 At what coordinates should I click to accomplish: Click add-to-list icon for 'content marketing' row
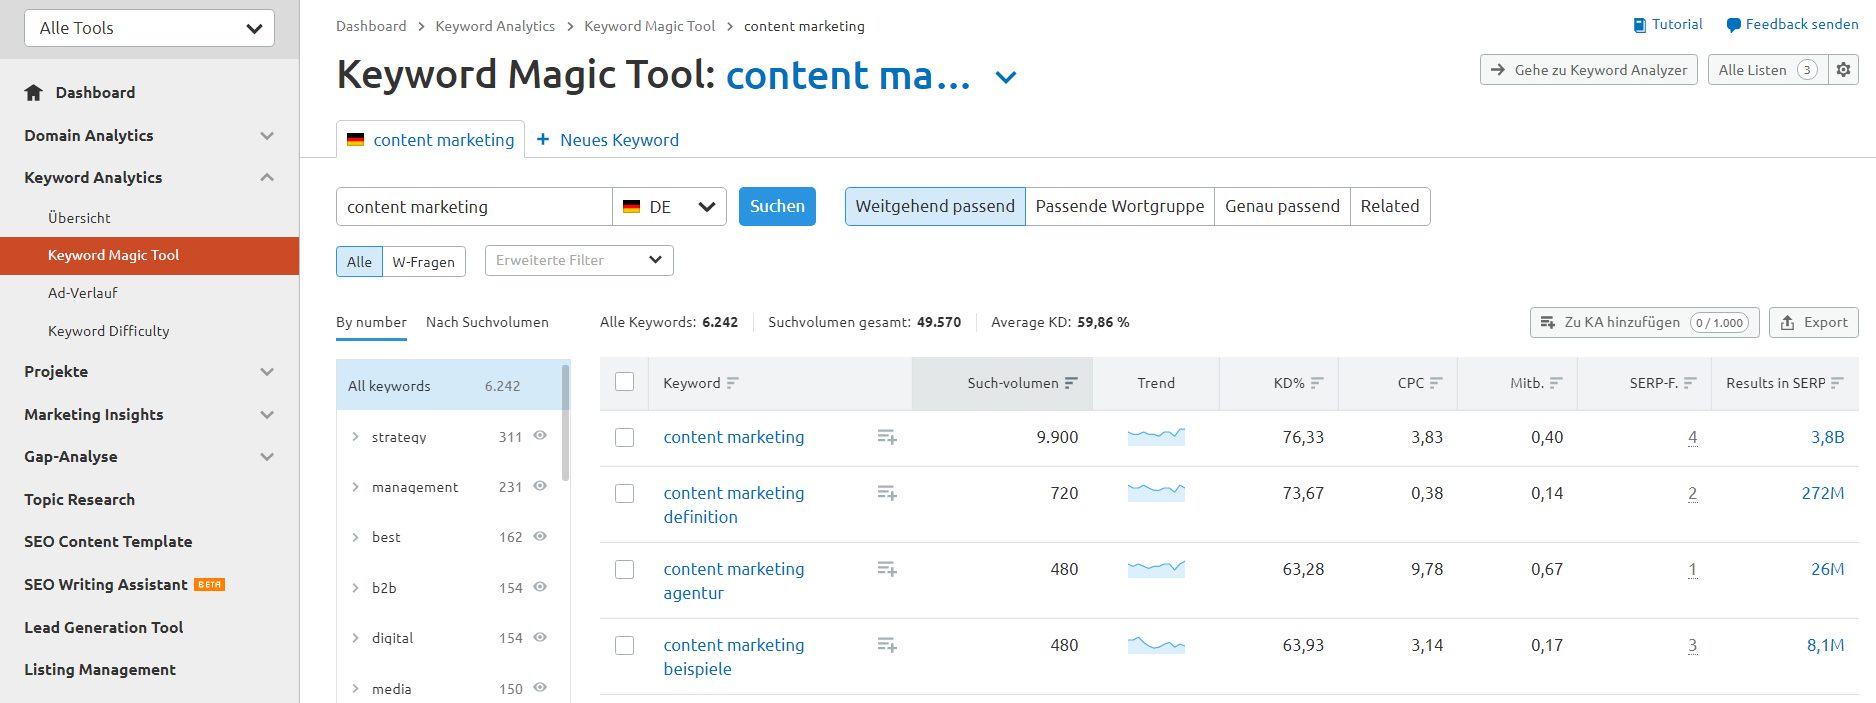(886, 437)
